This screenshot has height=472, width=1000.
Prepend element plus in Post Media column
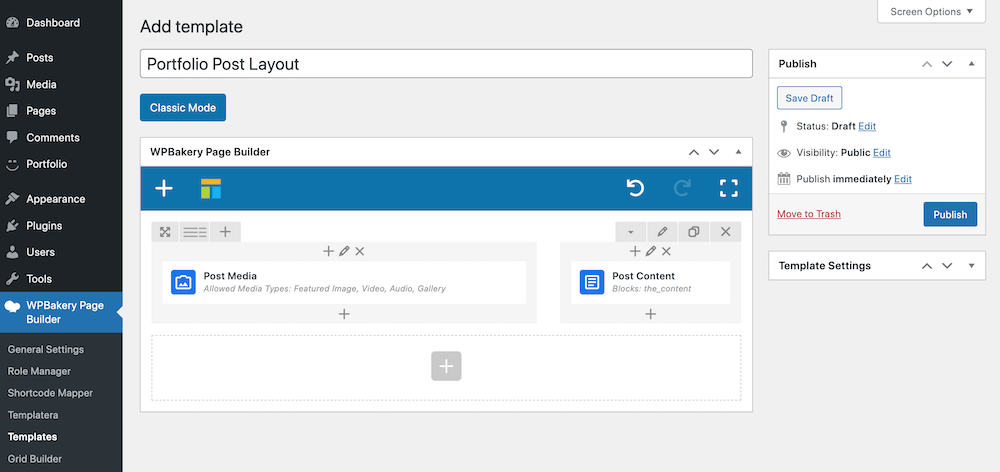click(328, 251)
